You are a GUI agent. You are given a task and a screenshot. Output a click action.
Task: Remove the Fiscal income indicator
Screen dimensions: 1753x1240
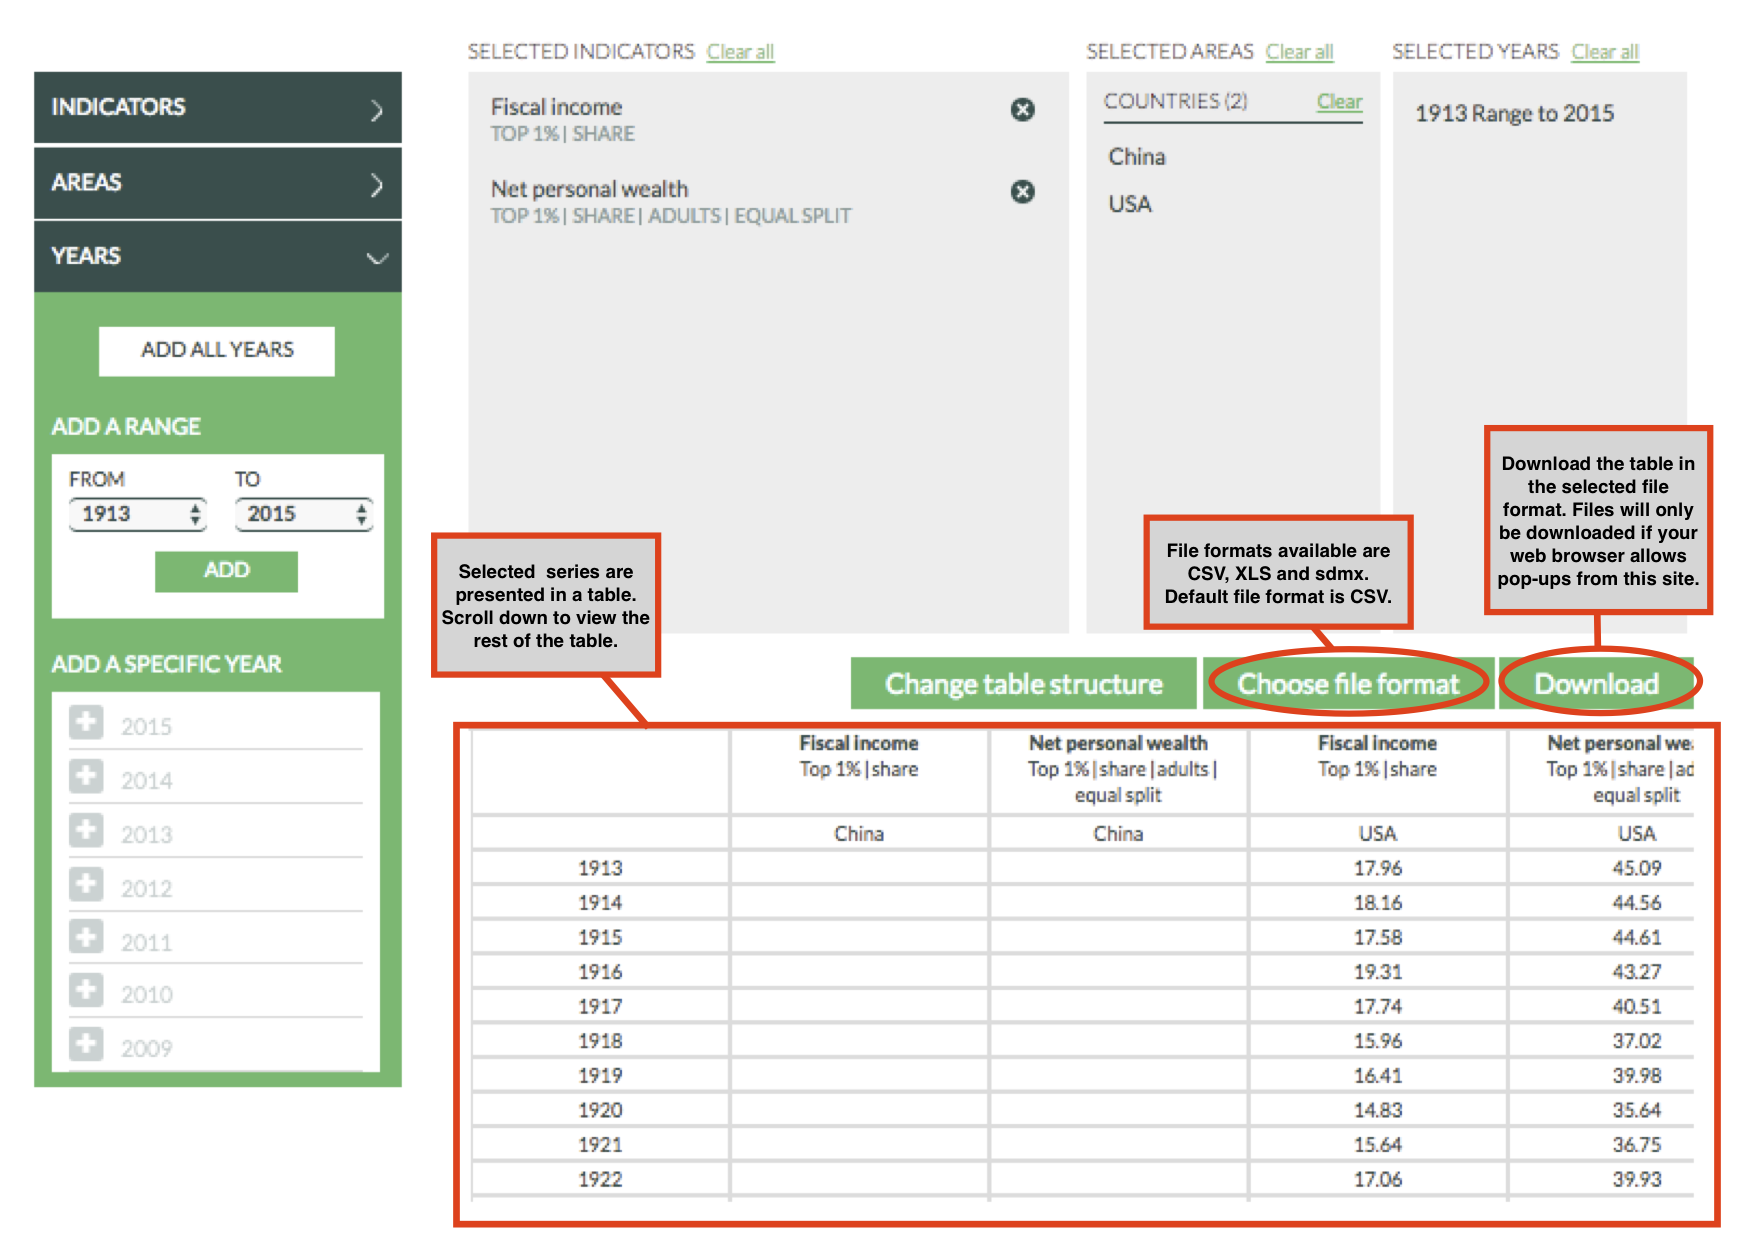1022,109
